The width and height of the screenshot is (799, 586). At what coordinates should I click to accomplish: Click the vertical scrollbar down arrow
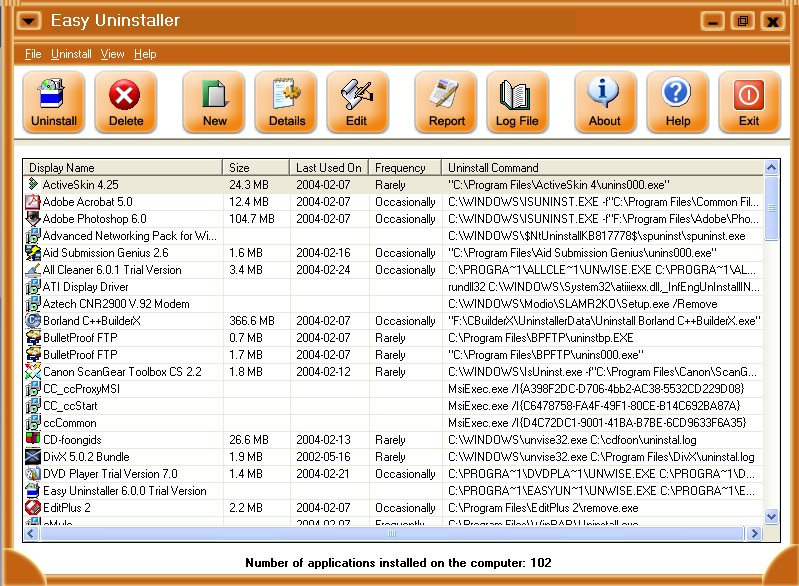click(x=771, y=517)
